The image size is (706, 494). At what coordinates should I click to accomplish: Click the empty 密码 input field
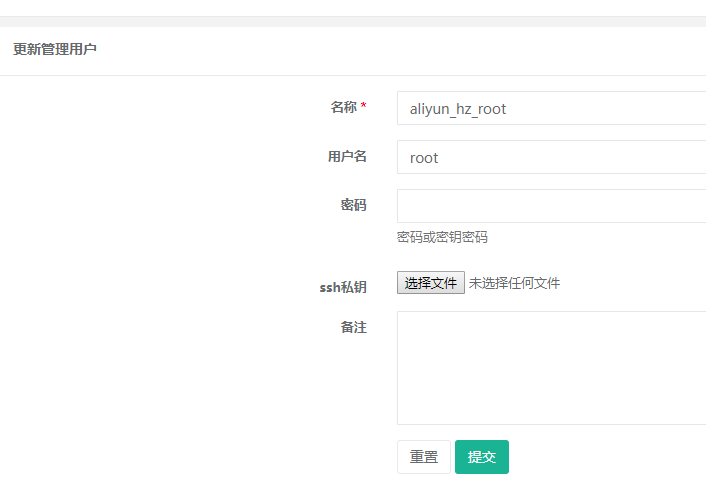[x=550, y=206]
